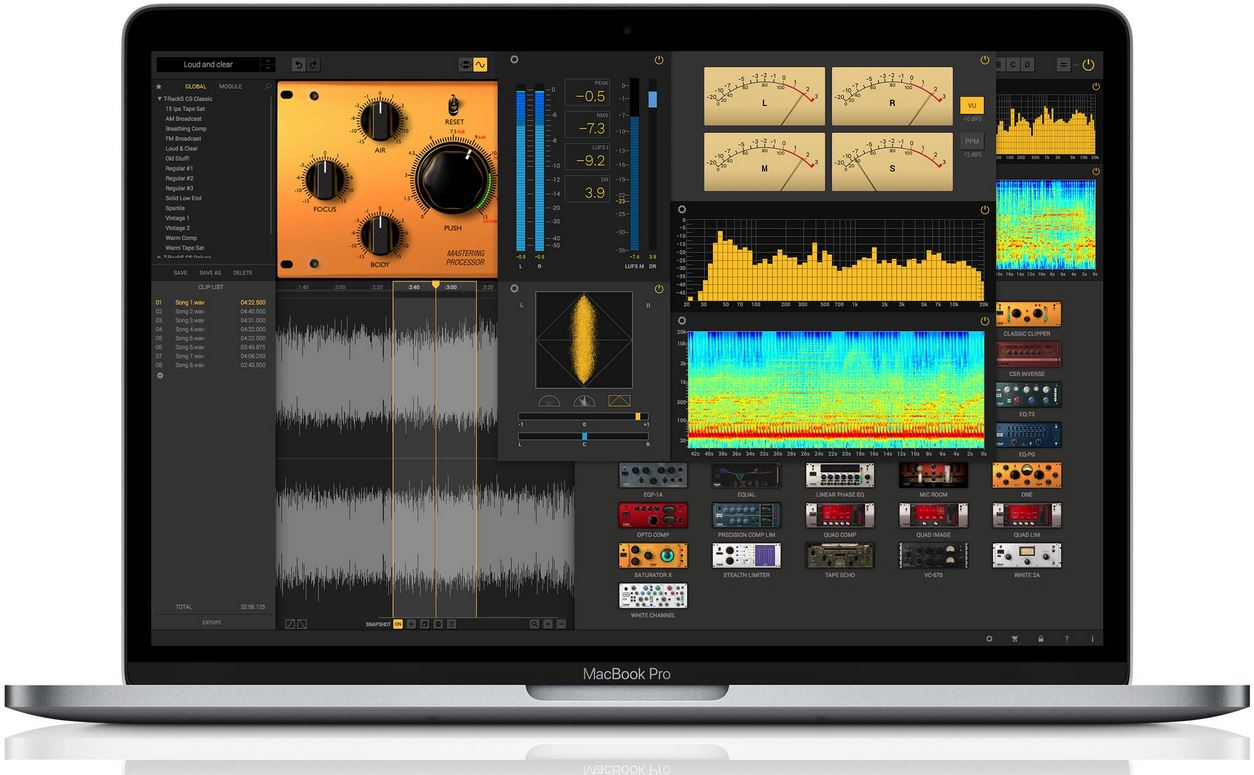Zoom out waveform with minus icon
Viewport: 1254px width, 775px height.
561,623
